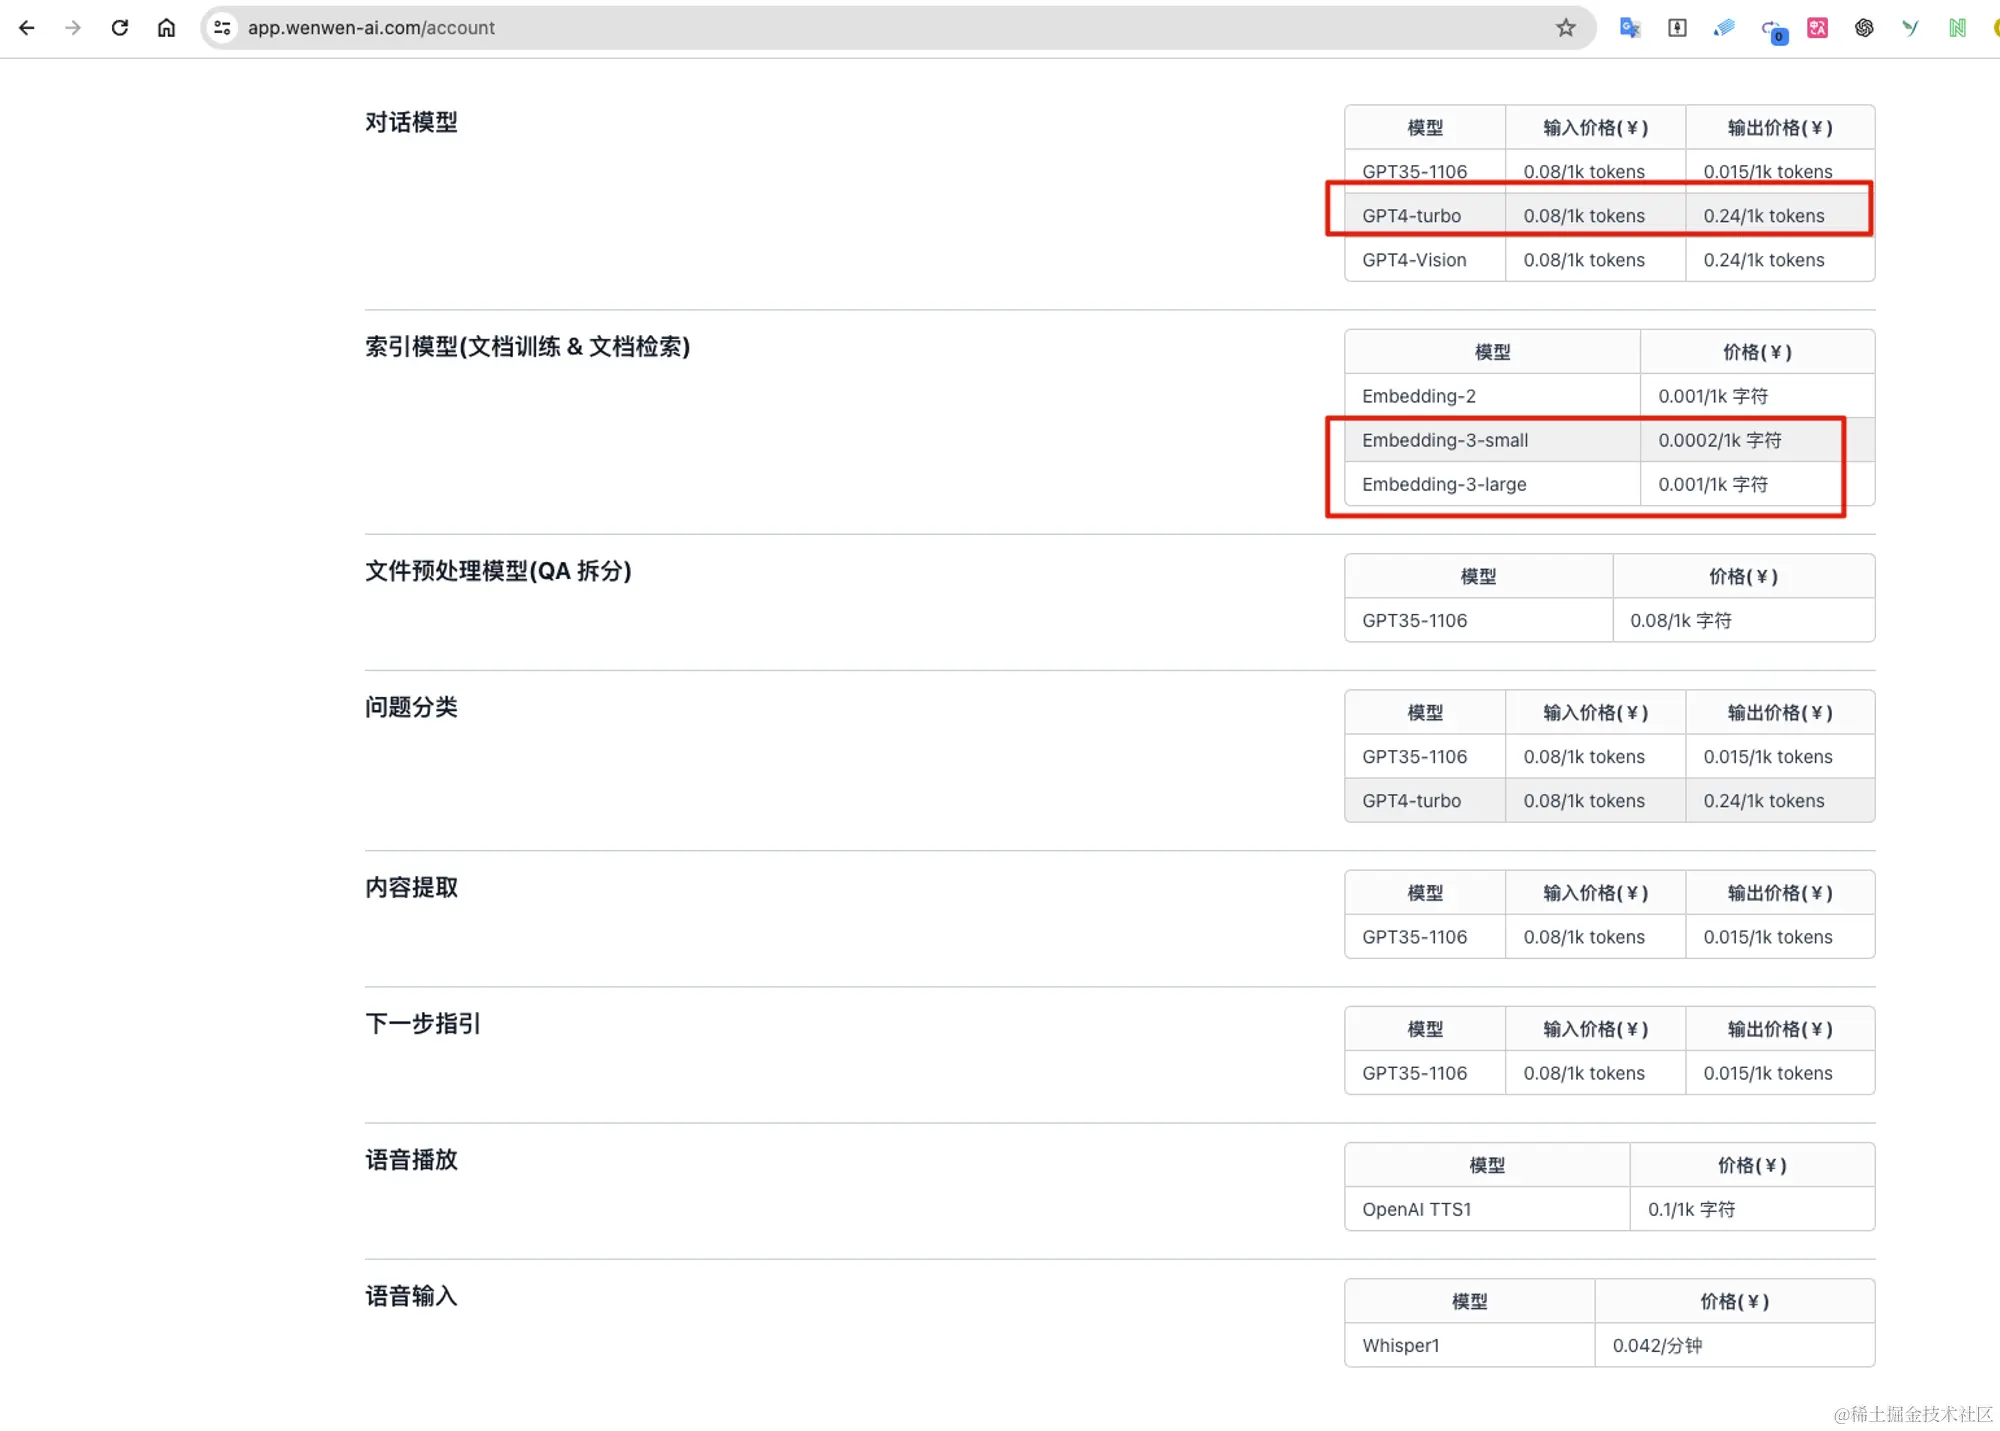Open the green Y-shaped extension icon
Screen dimensions: 2000x1431
1910,28
